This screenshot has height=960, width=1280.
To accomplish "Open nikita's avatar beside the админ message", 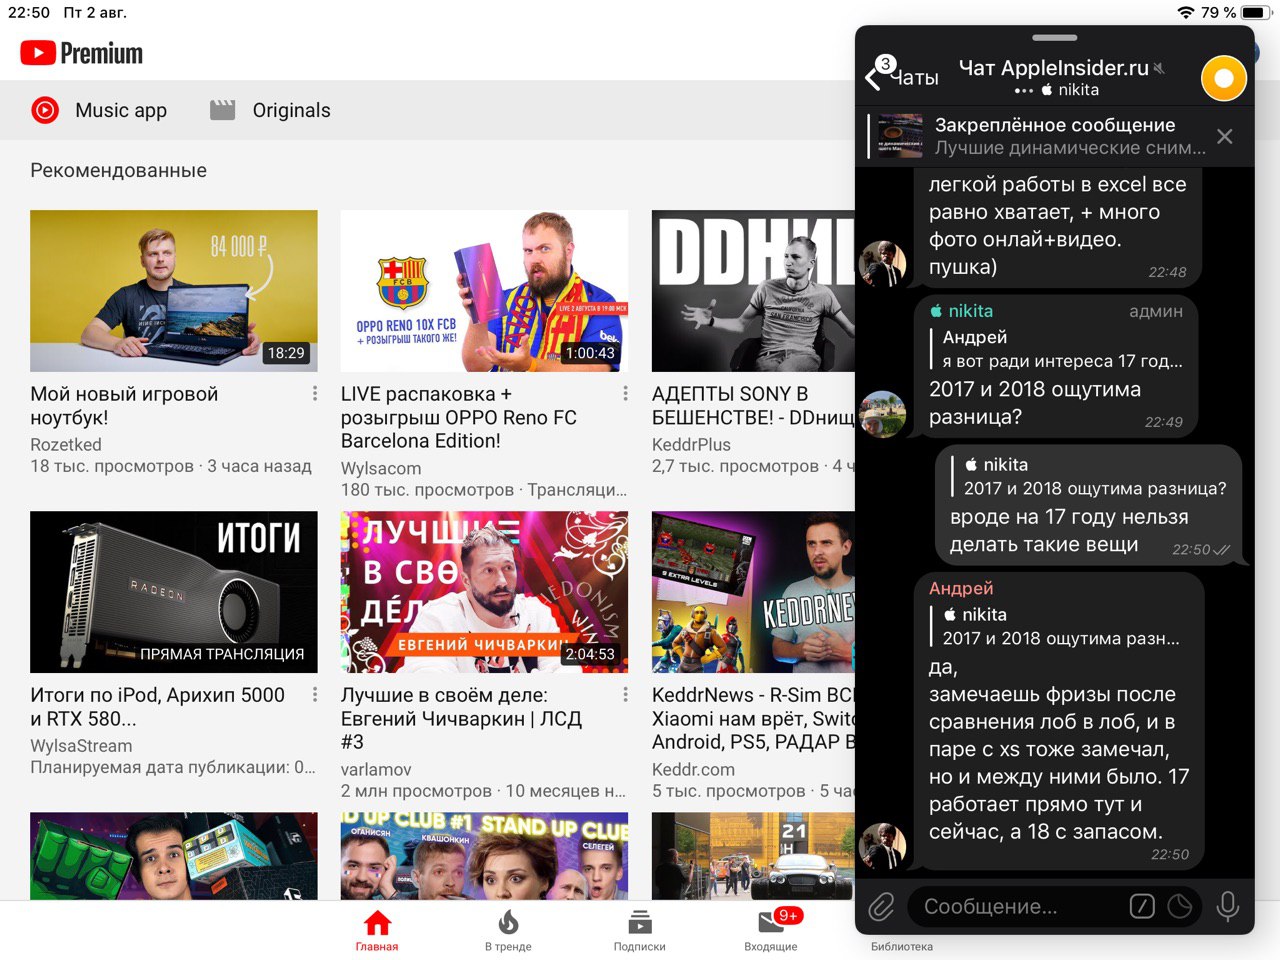I will pos(884,414).
